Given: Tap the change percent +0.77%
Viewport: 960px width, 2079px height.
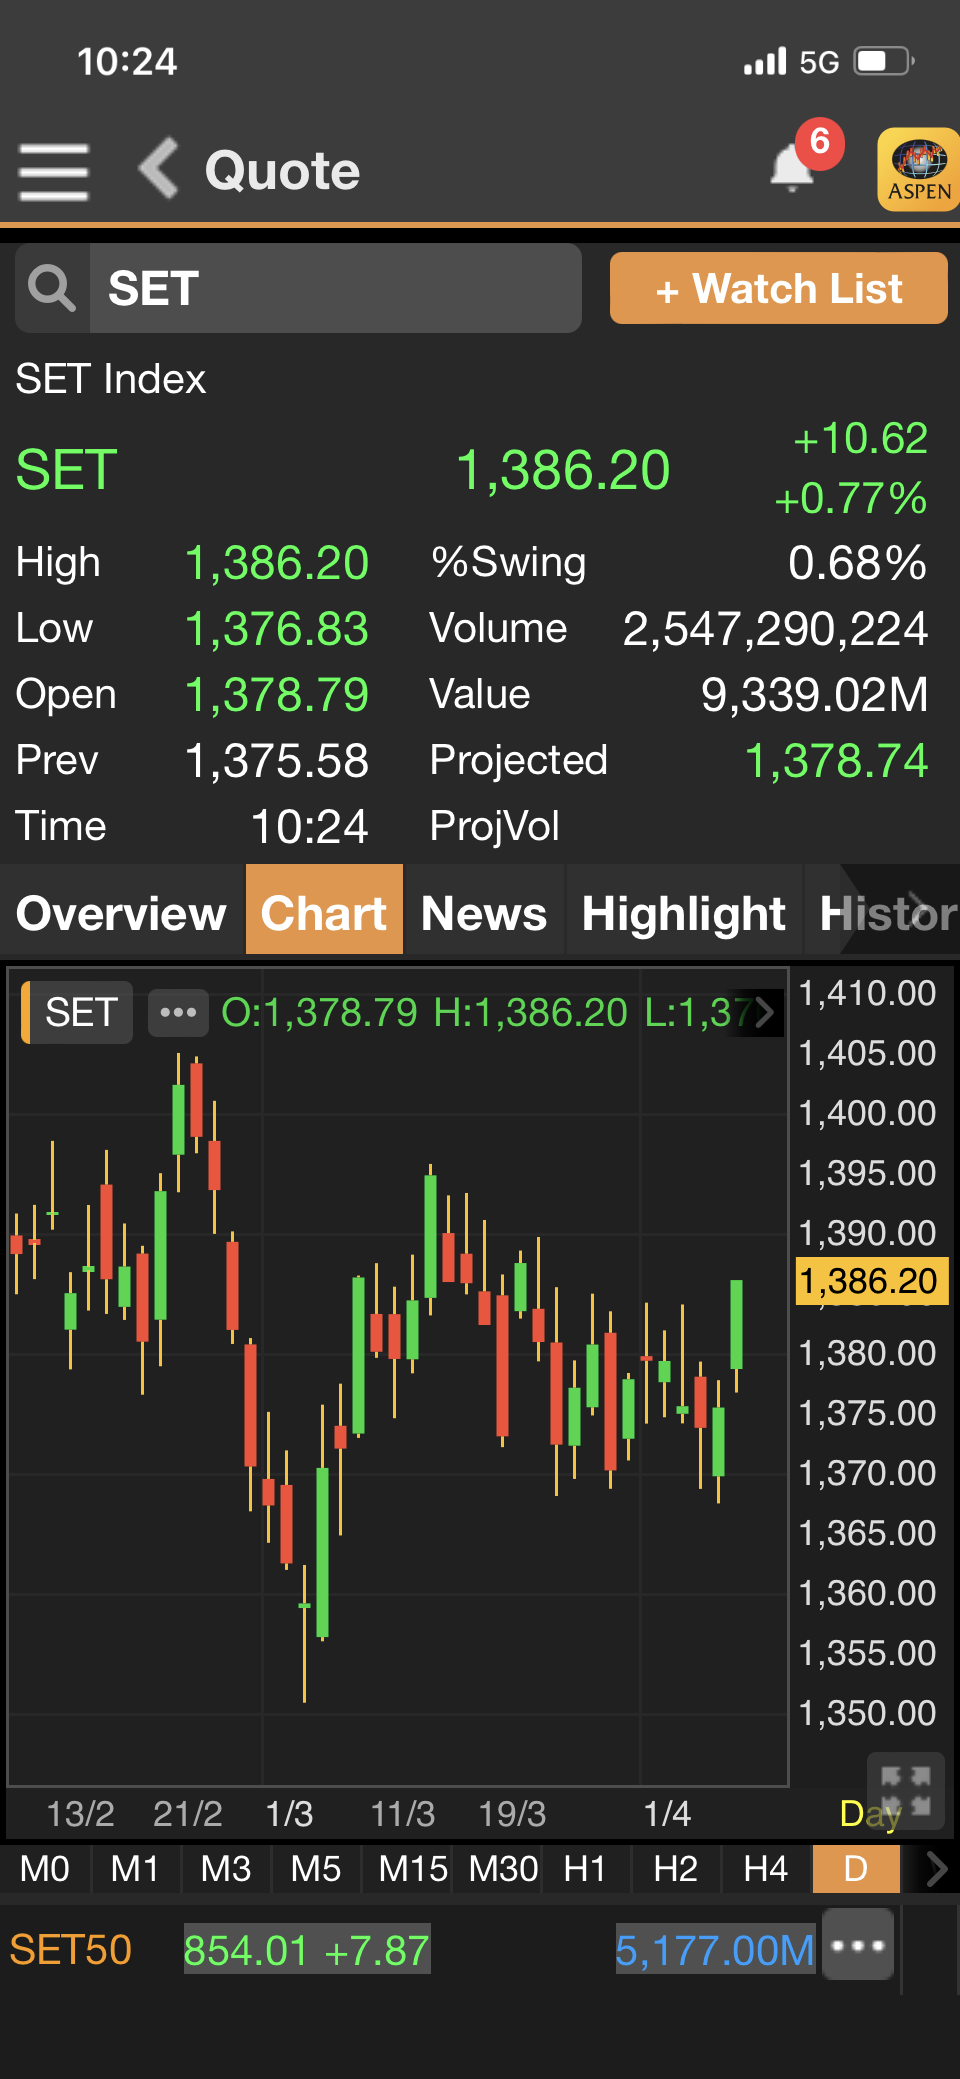Looking at the screenshot, I should (851, 498).
